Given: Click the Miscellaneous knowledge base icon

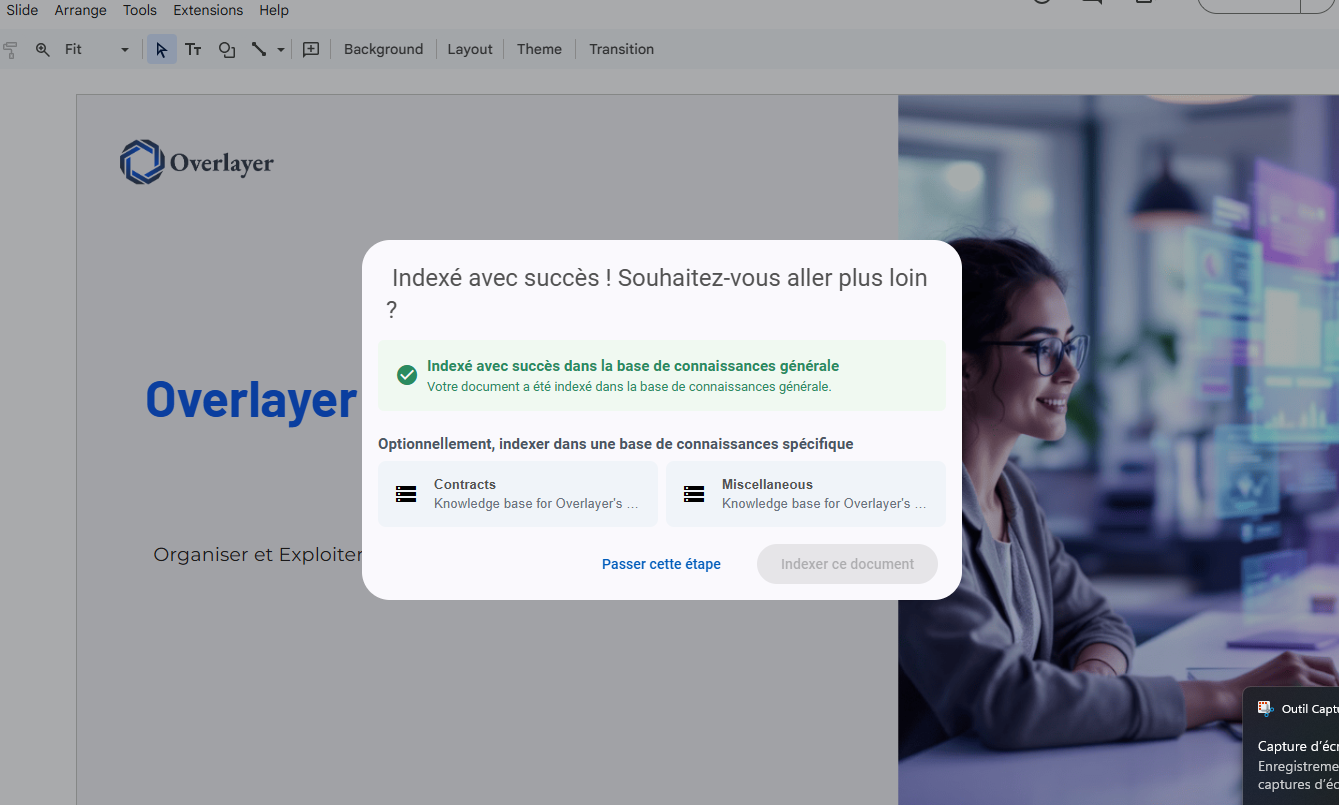Looking at the screenshot, I should coord(694,494).
